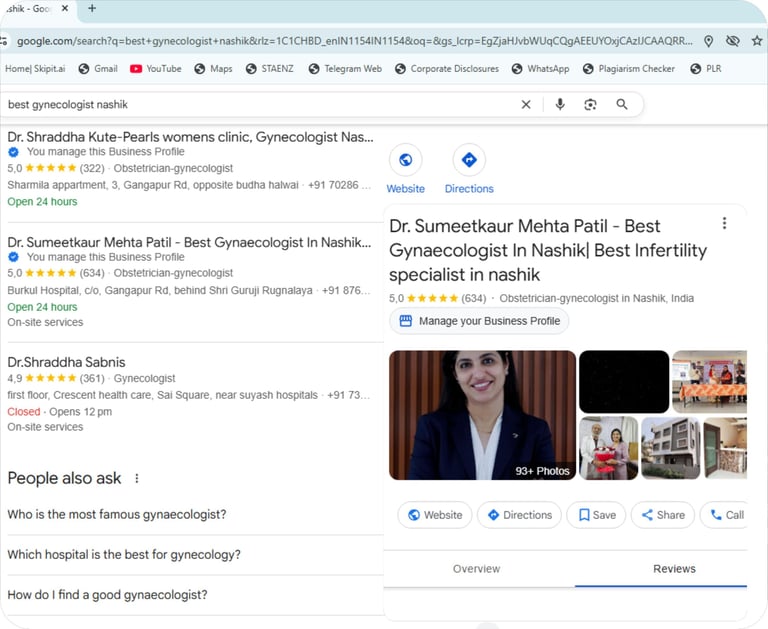Click Manage your Business Profile button

tap(479, 321)
